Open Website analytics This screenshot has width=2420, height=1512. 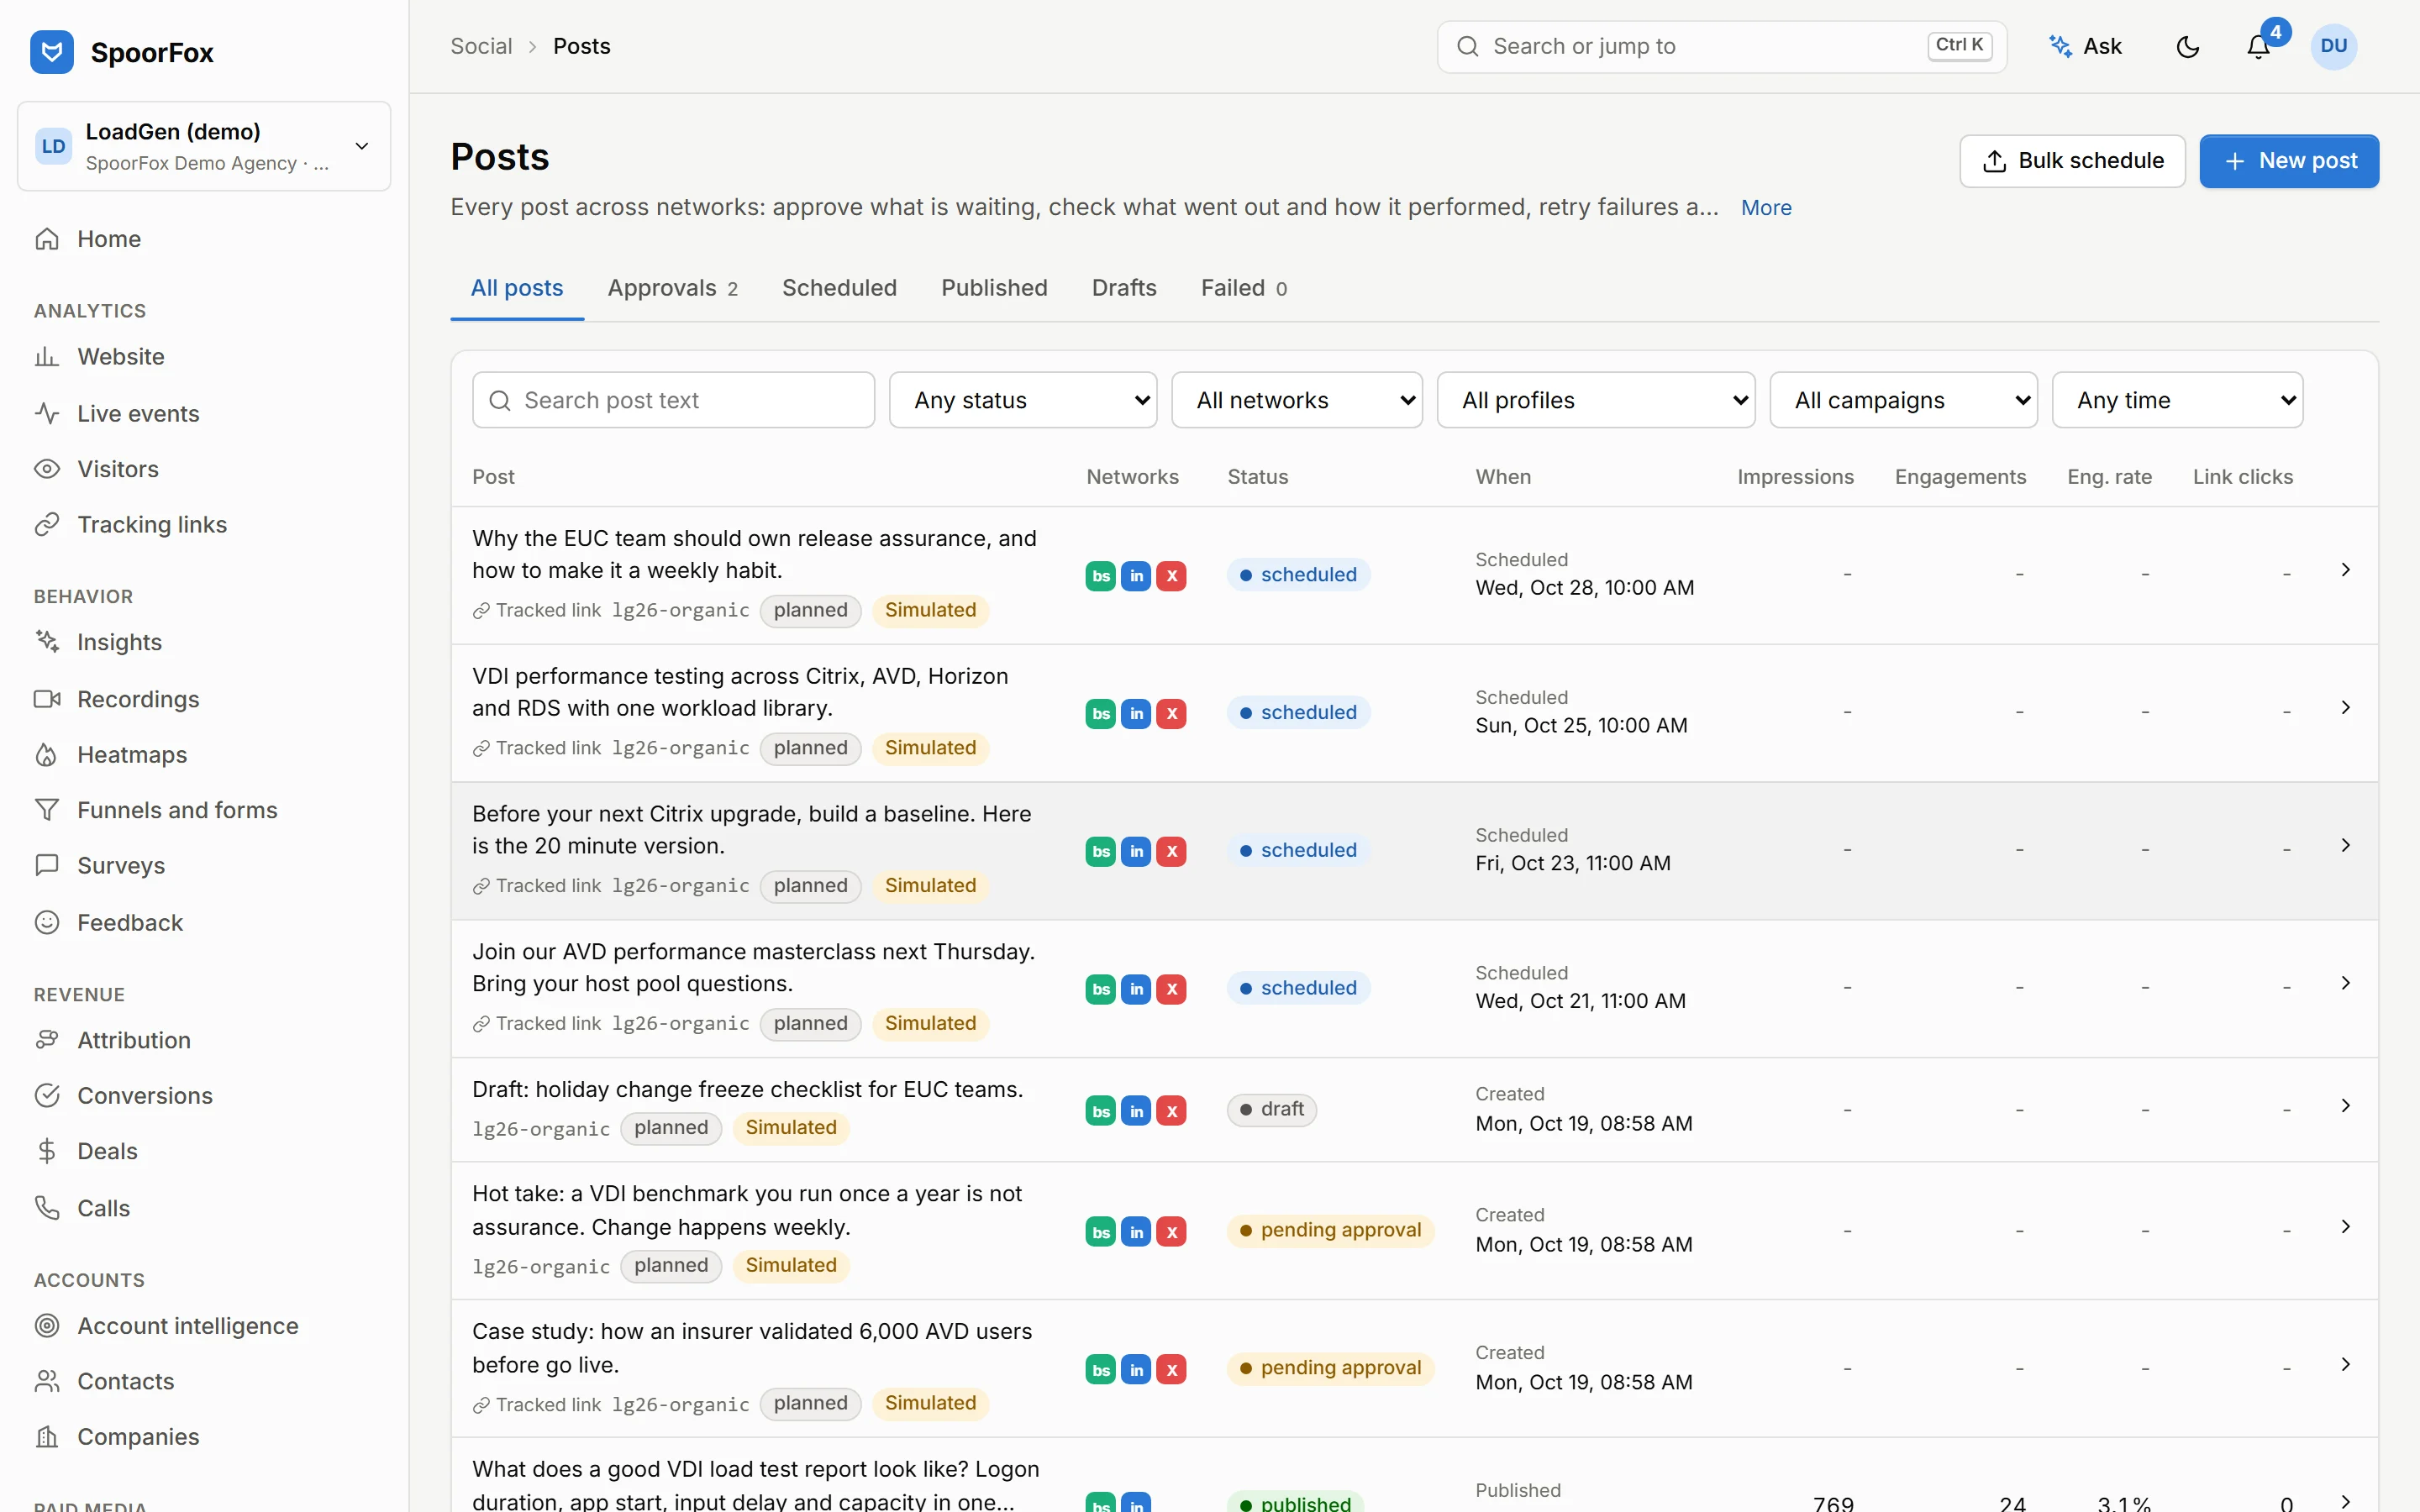click(x=204, y=357)
